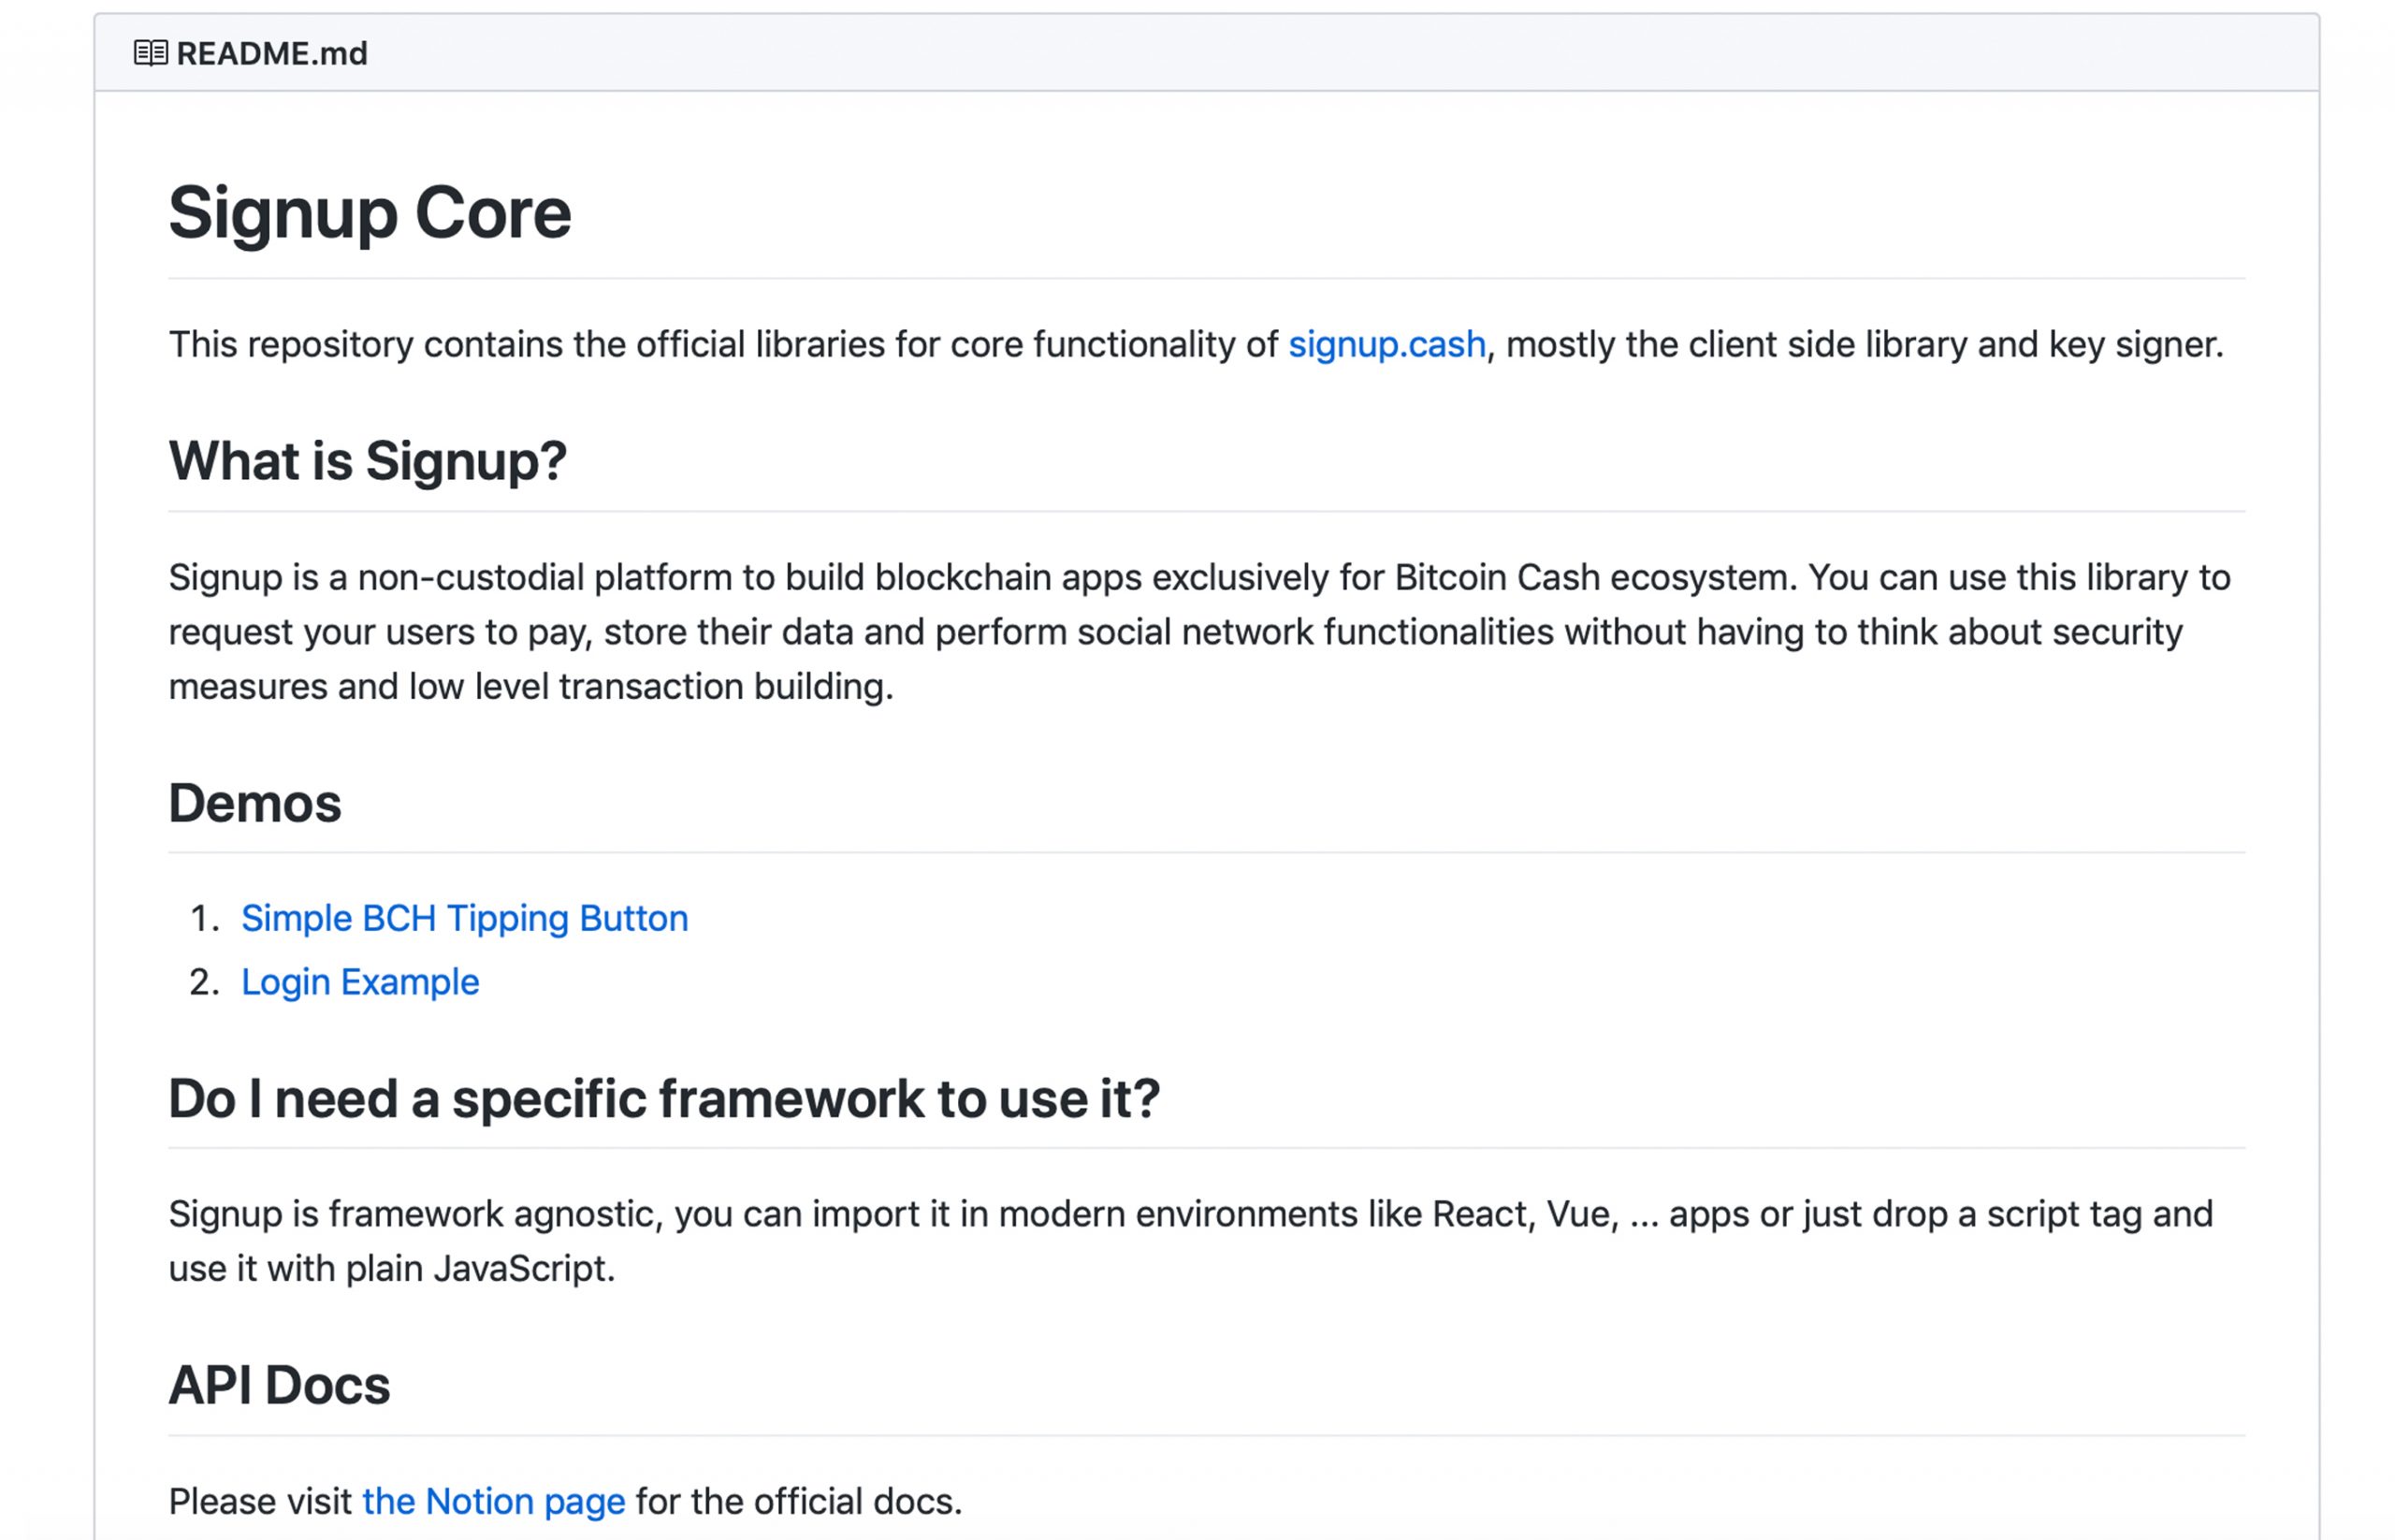Click the specific framework question heading
The width and height of the screenshot is (2395, 1540).
click(x=664, y=1098)
